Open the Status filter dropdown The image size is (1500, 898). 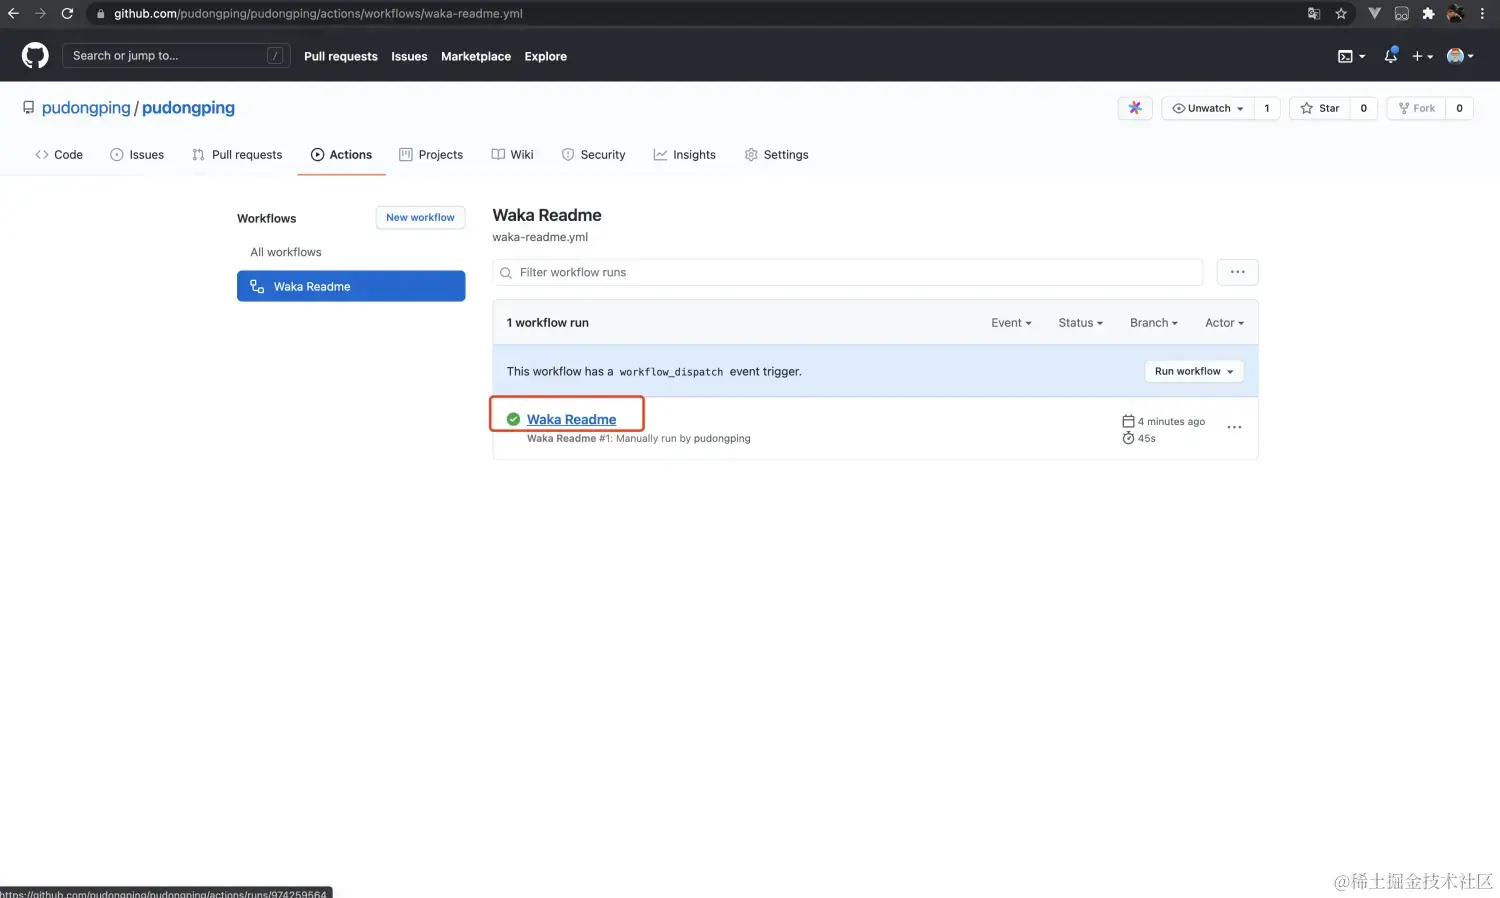point(1080,323)
